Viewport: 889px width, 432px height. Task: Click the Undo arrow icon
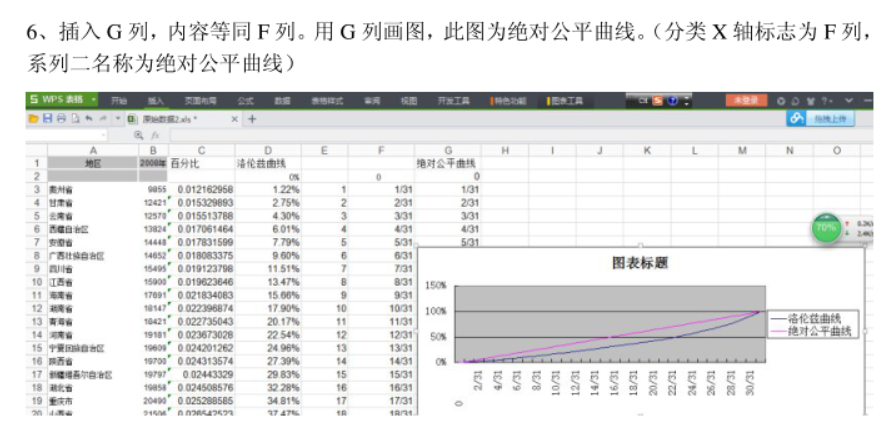(x=88, y=119)
